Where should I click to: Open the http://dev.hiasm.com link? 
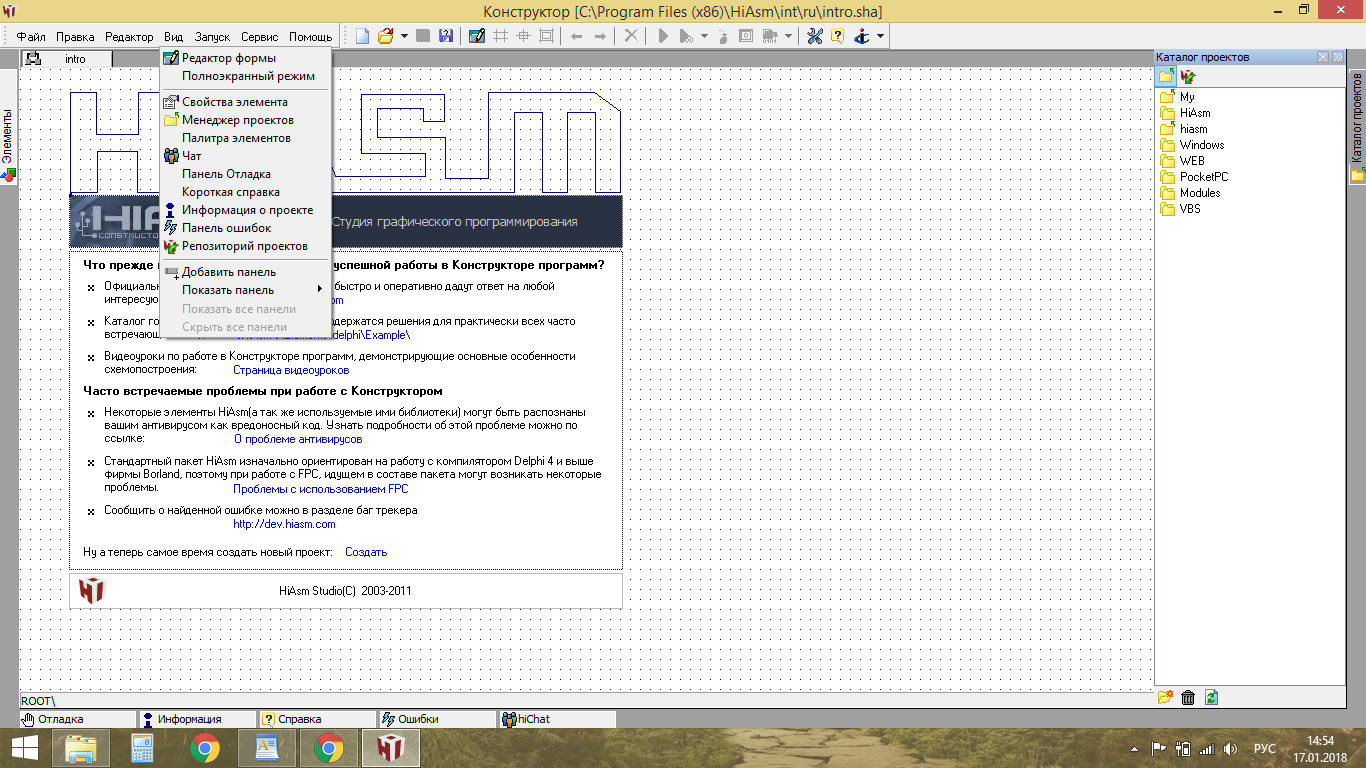point(284,524)
